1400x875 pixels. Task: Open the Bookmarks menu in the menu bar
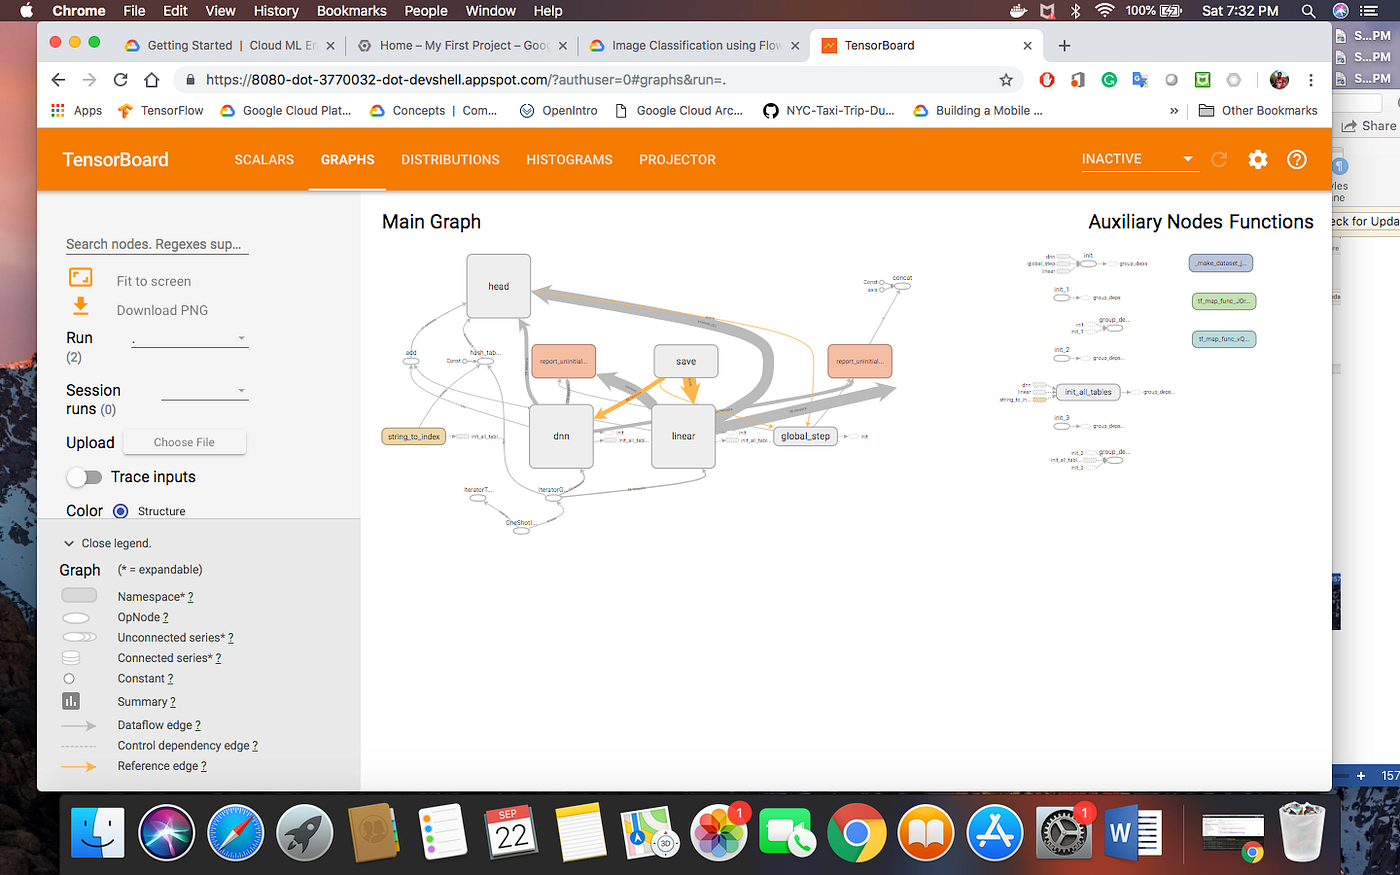coord(351,11)
